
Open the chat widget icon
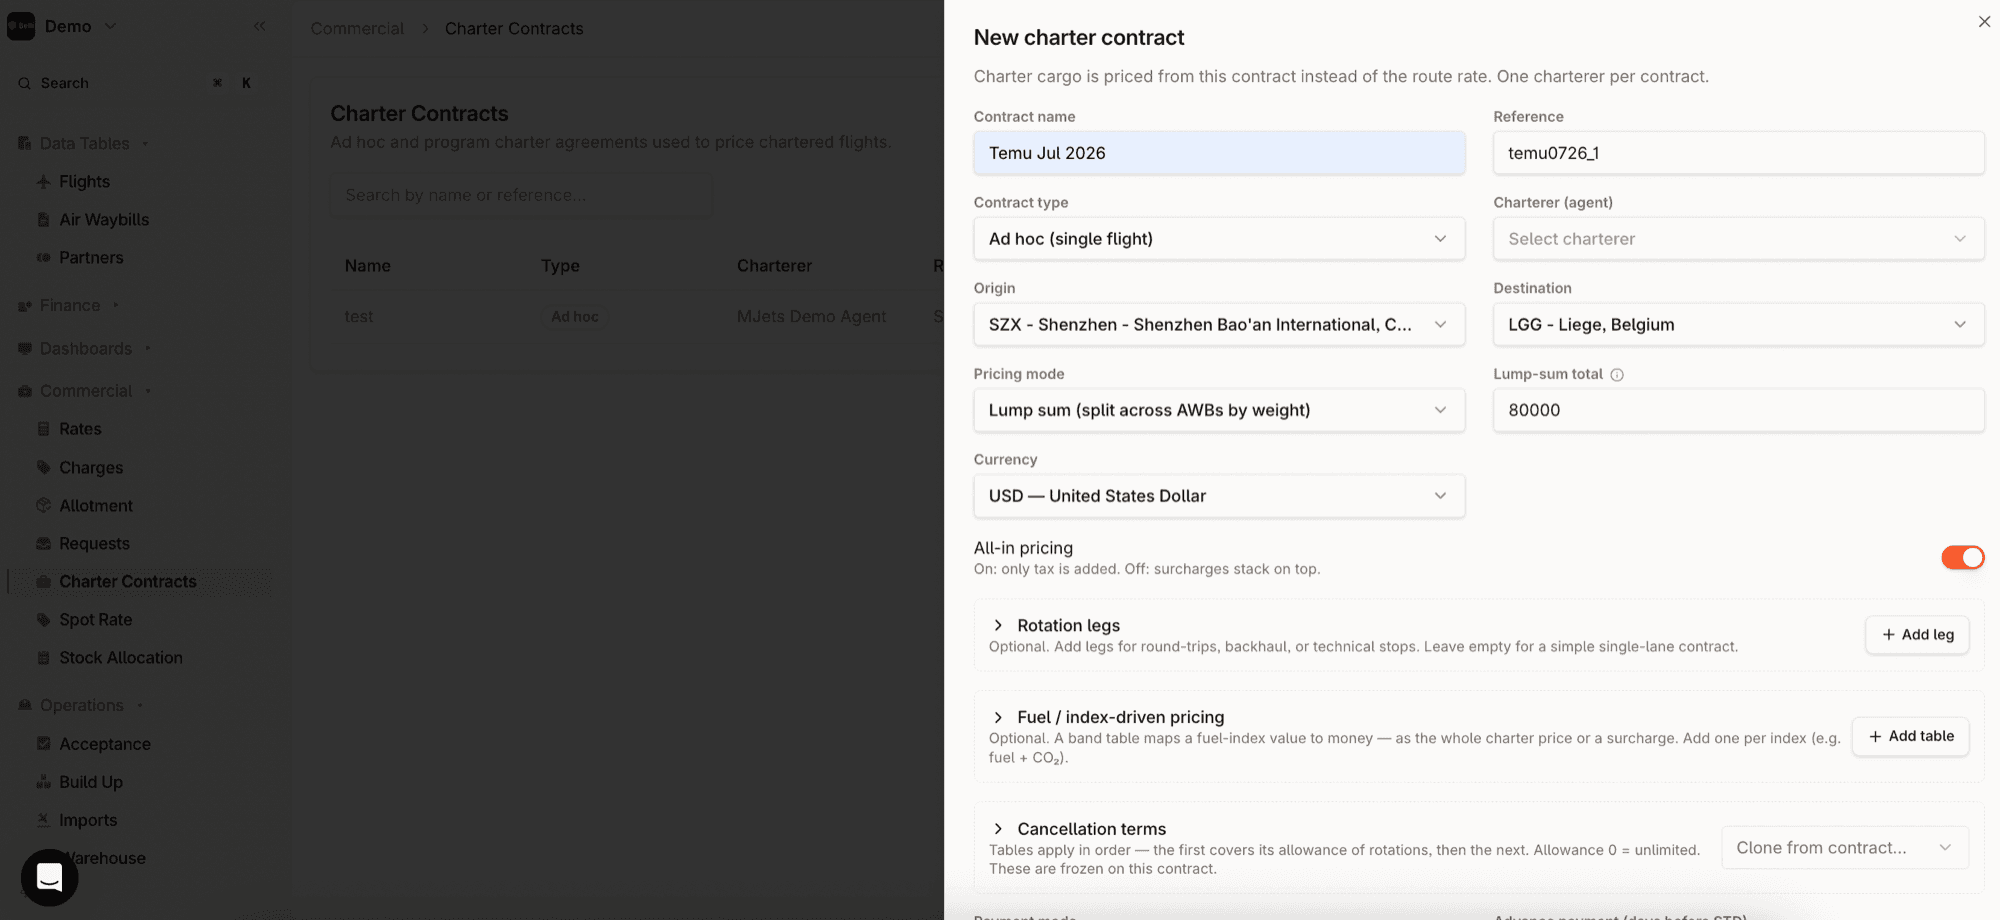click(x=50, y=877)
